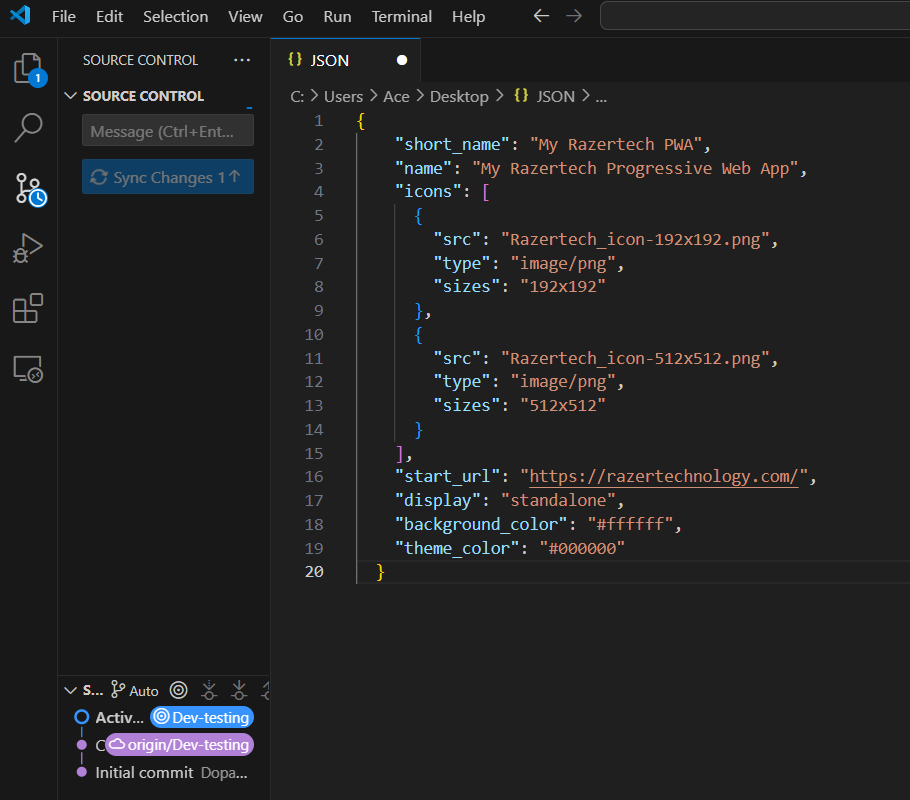Open the Source Control more actions menu
The width and height of the screenshot is (910, 800).
point(242,60)
